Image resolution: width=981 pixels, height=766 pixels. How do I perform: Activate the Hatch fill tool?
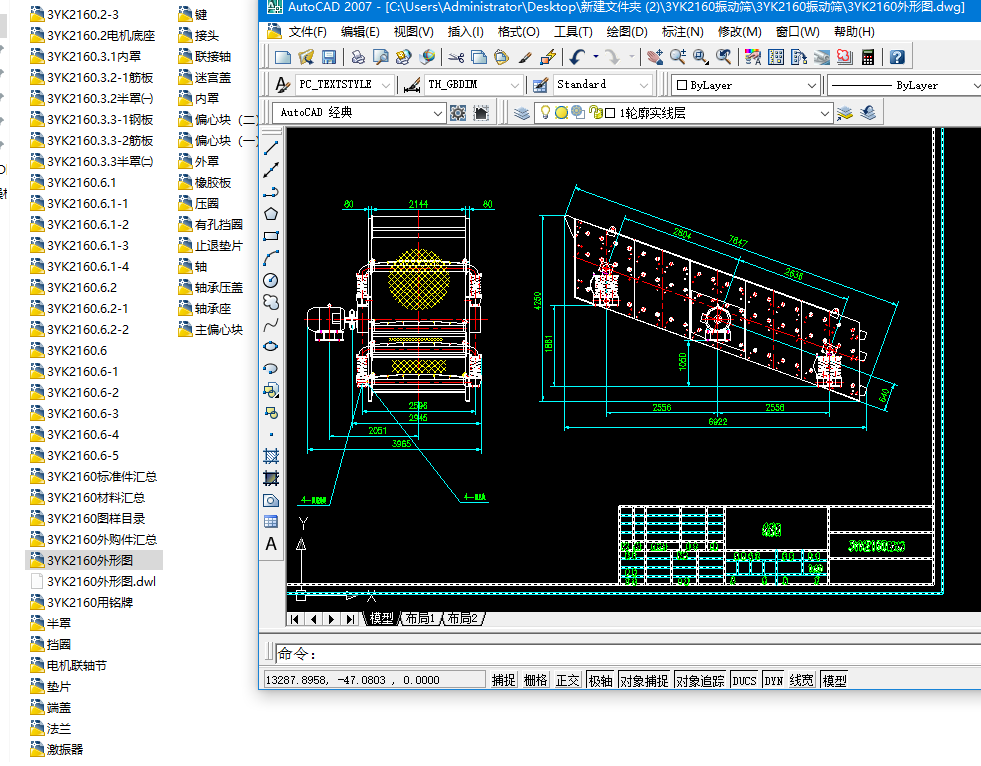click(271, 456)
